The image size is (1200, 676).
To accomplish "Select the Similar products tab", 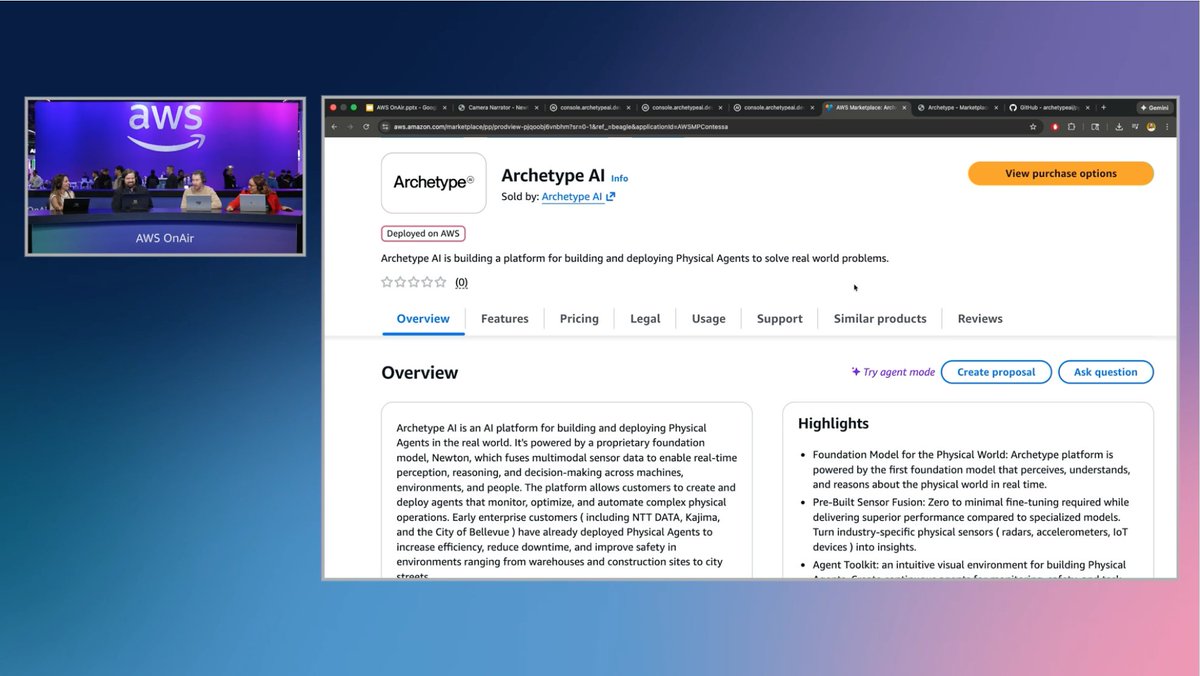I will click(x=880, y=318).
